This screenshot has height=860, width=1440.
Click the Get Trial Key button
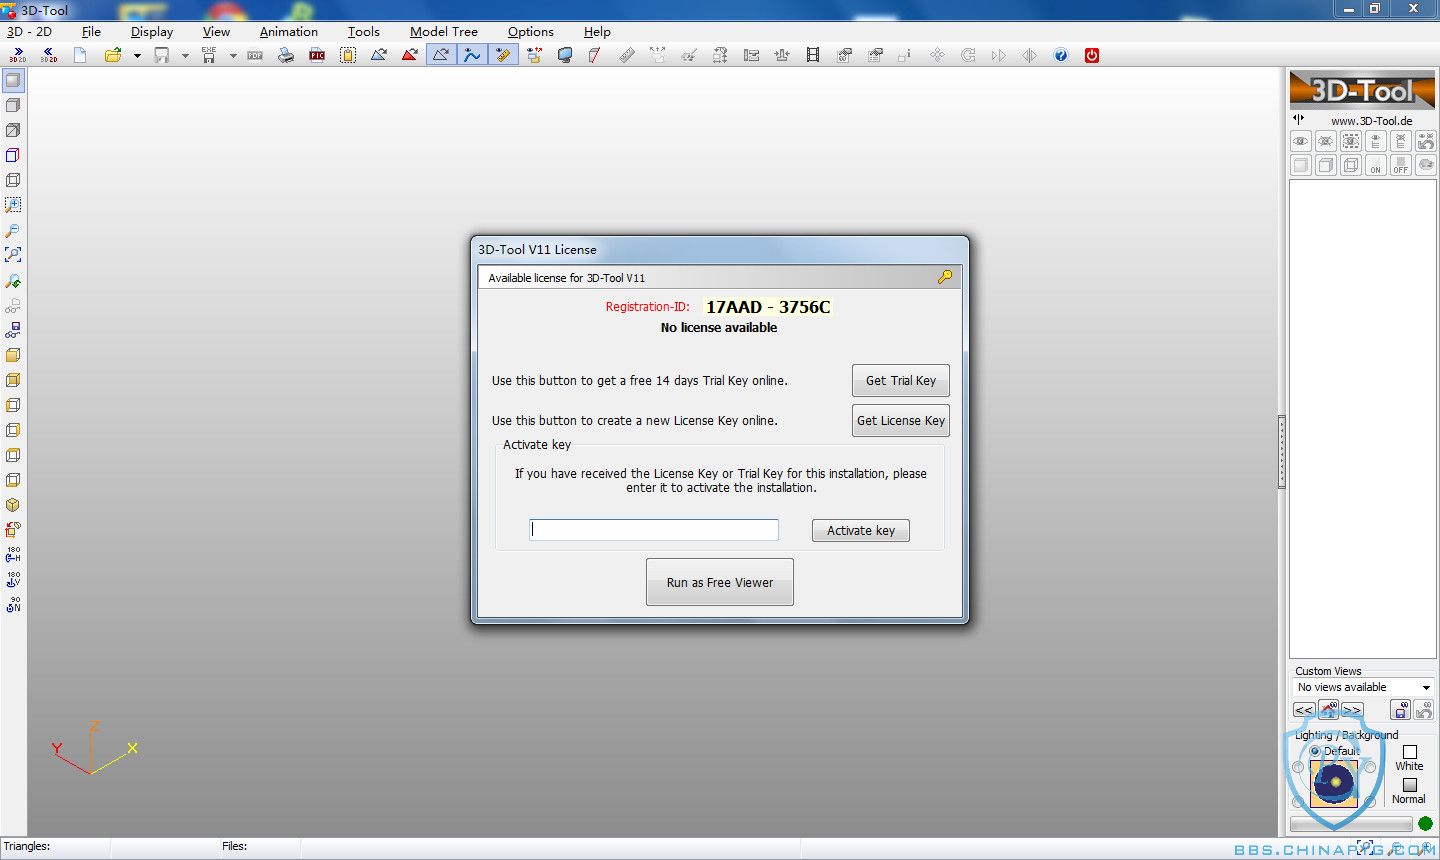tap(901, 381)
